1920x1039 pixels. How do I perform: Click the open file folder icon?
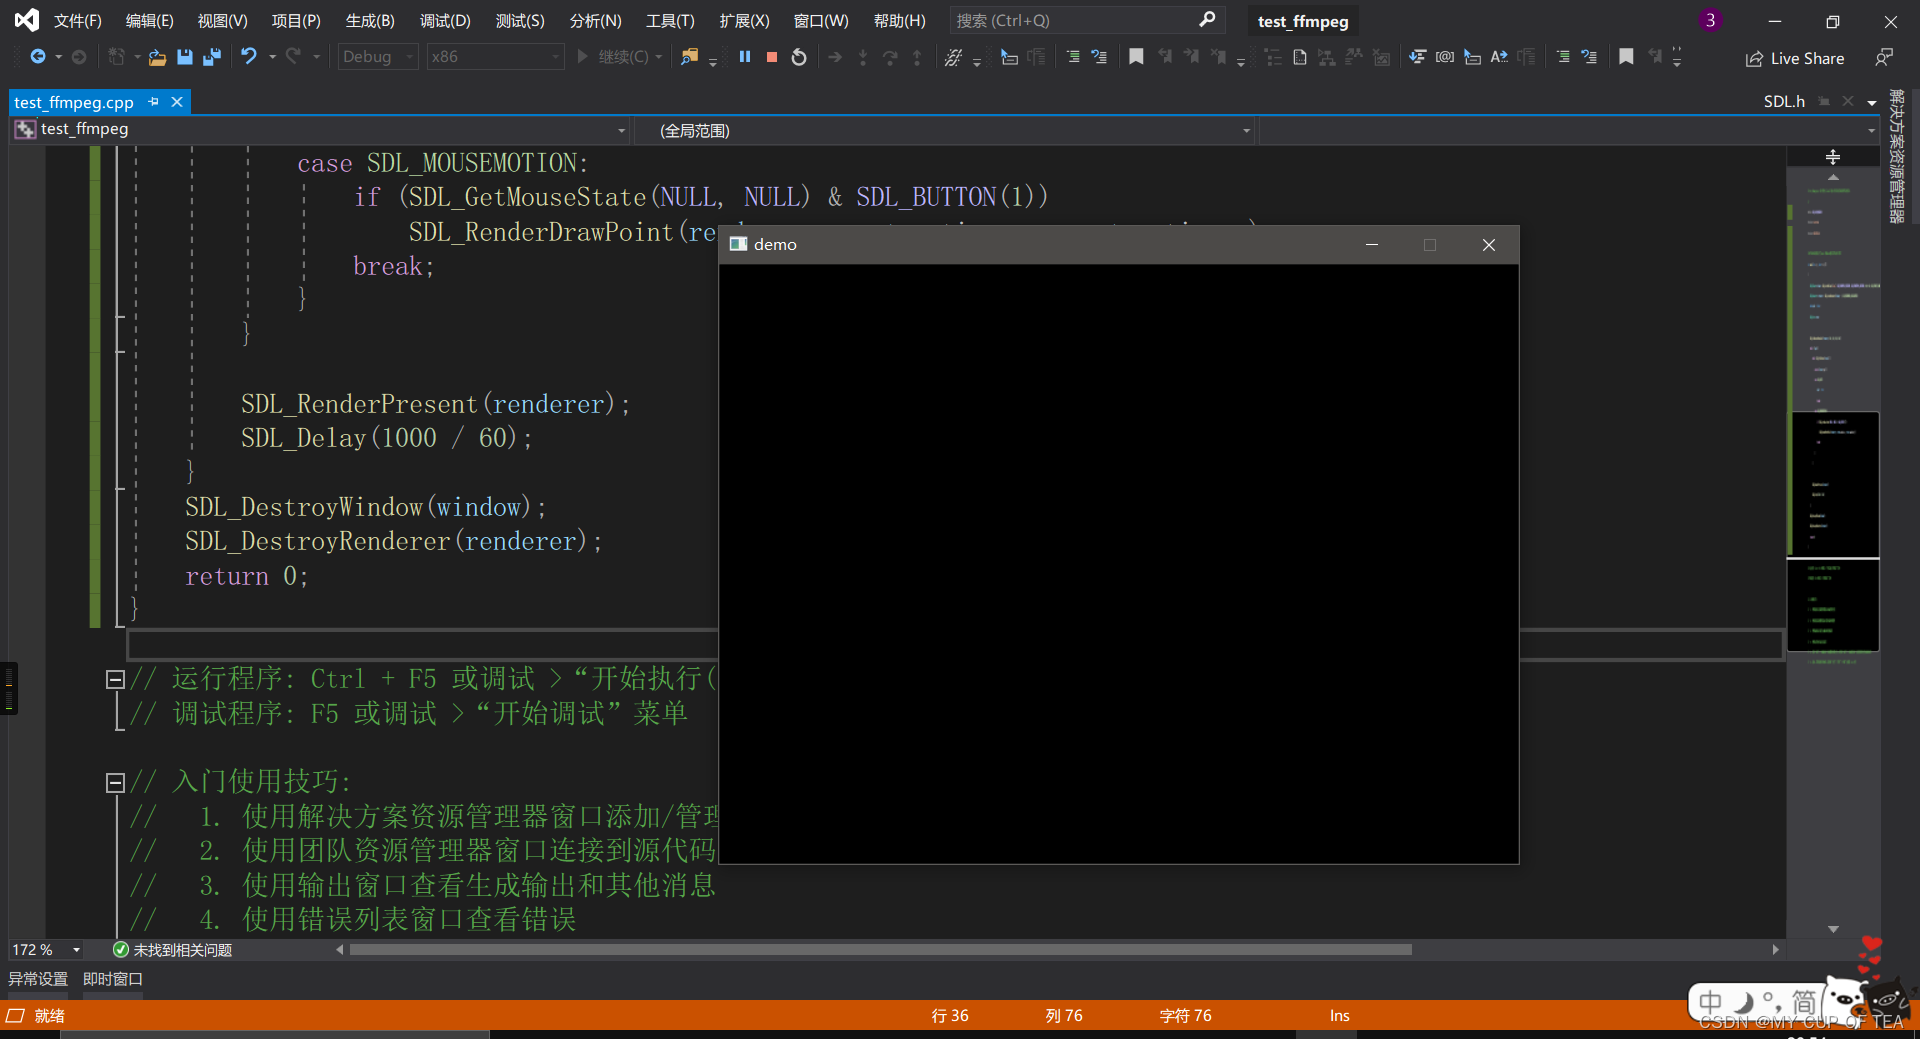[157, 57]
